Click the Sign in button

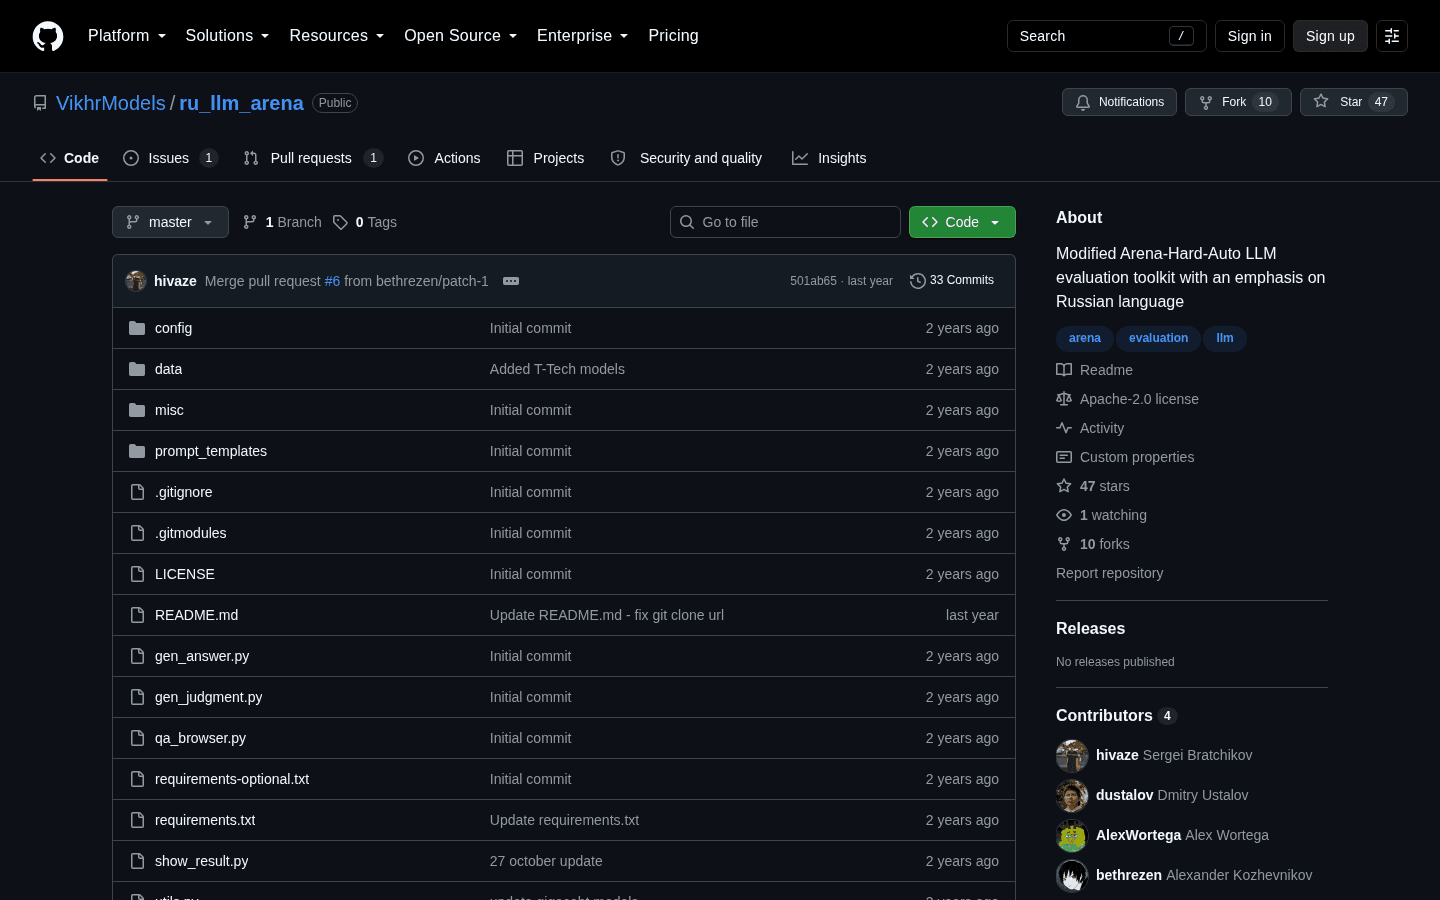[x=1250, y=36]
